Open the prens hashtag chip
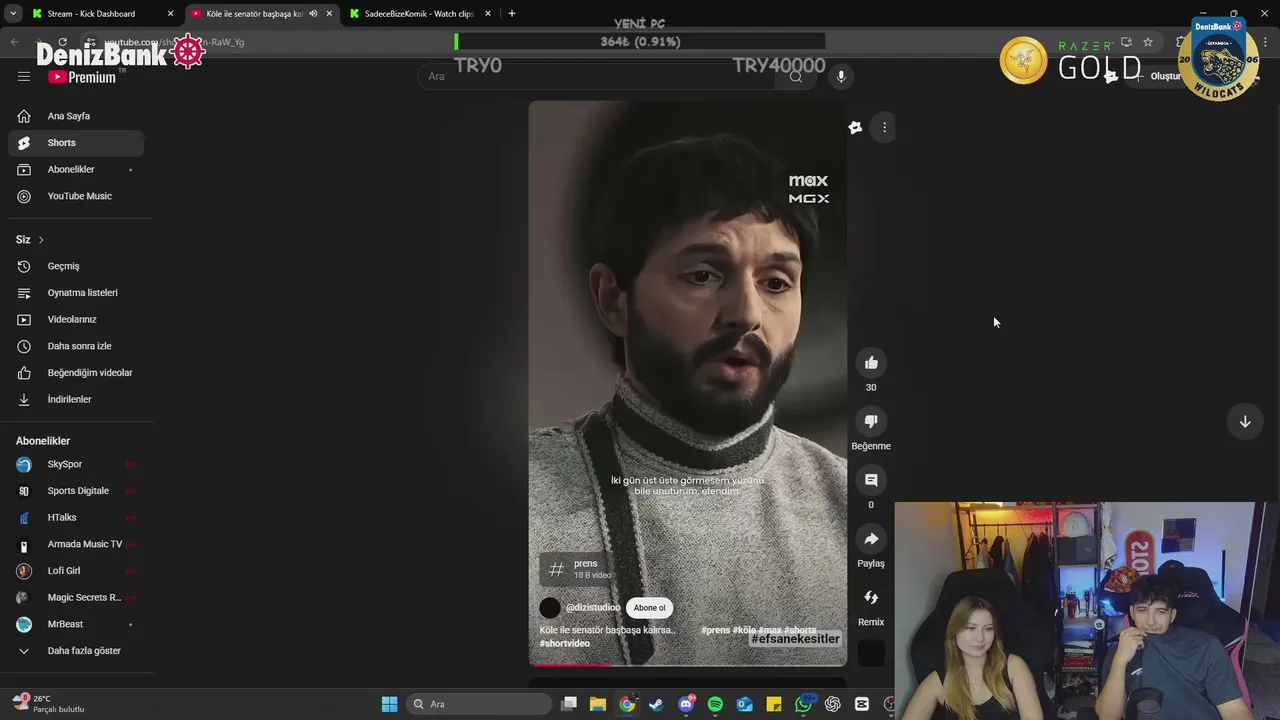1280x720 pixels. click(576, 569)
